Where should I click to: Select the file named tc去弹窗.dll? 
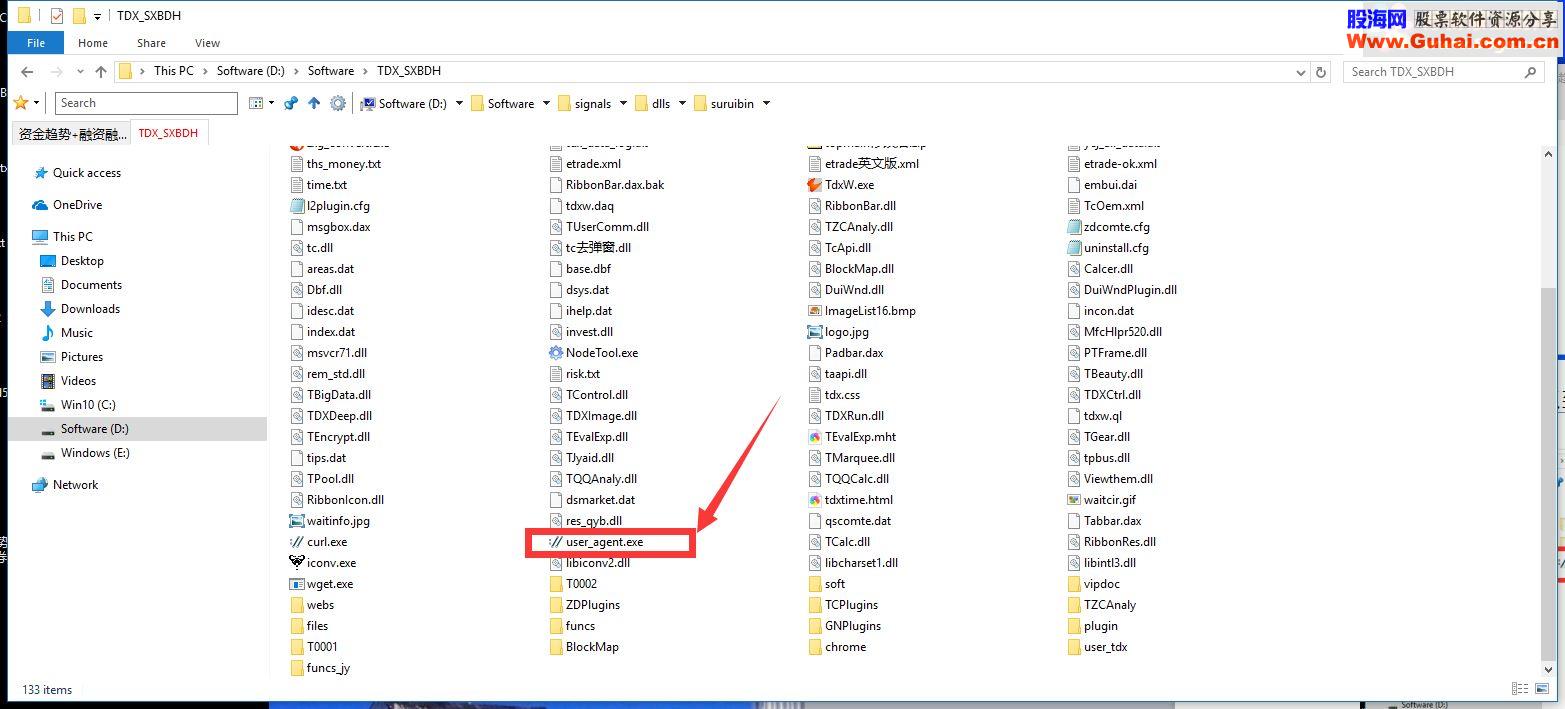[x=591, y=248]
